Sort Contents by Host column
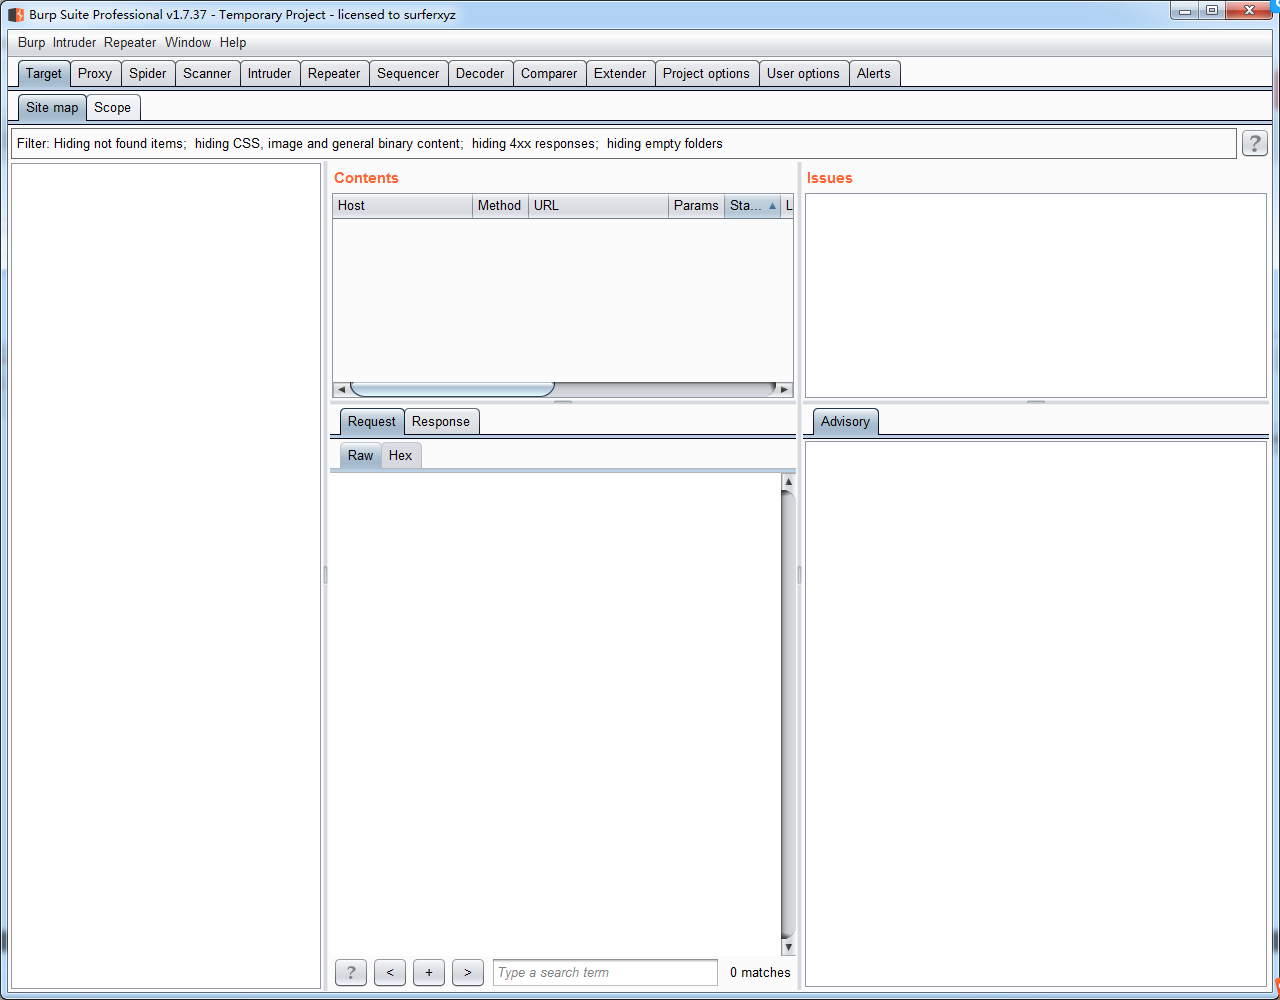Viewport: 1280px width, 1000px height. (x=402, y=206)
